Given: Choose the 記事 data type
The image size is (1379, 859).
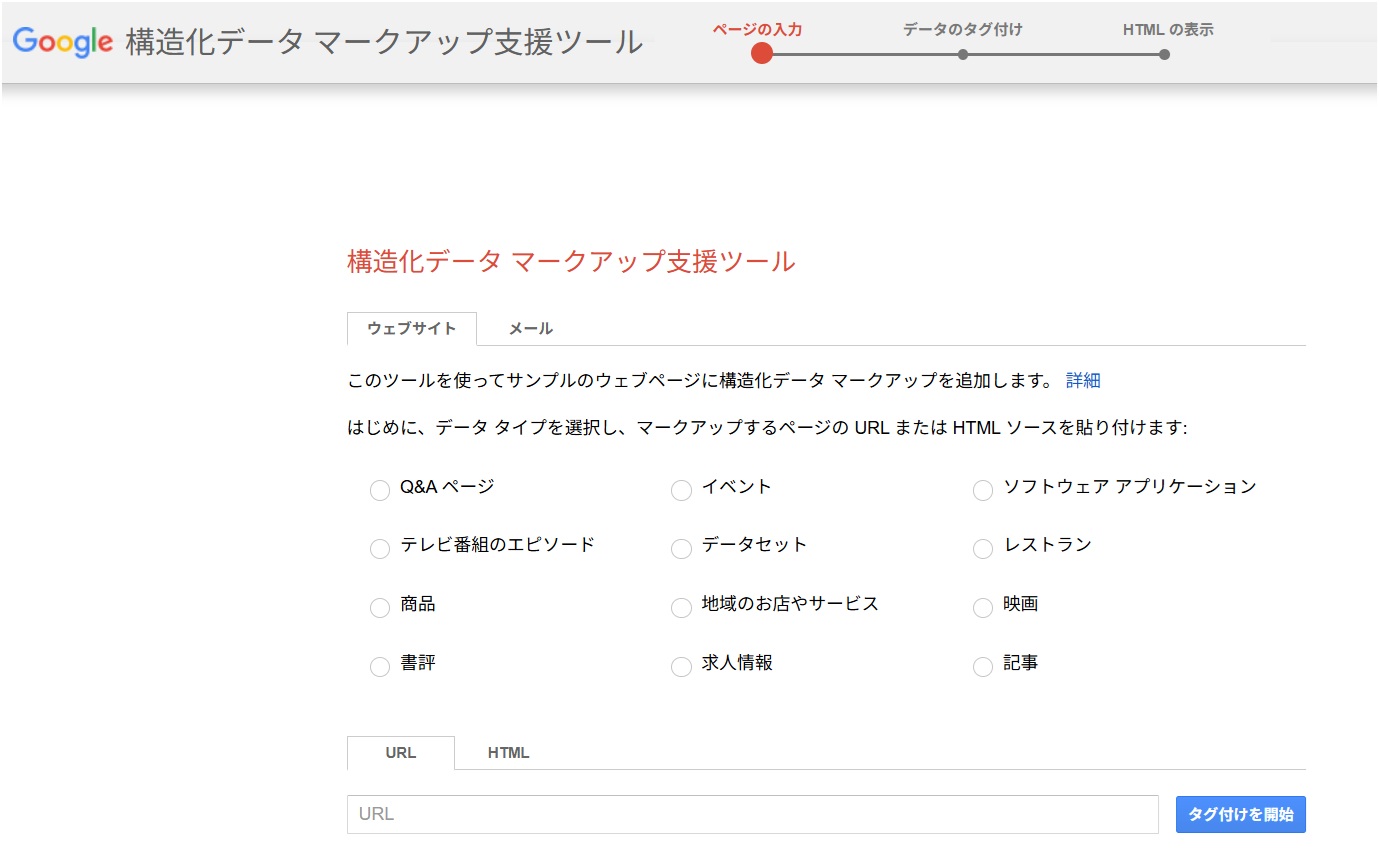Looking at the screenshot, I should point(983,667).
